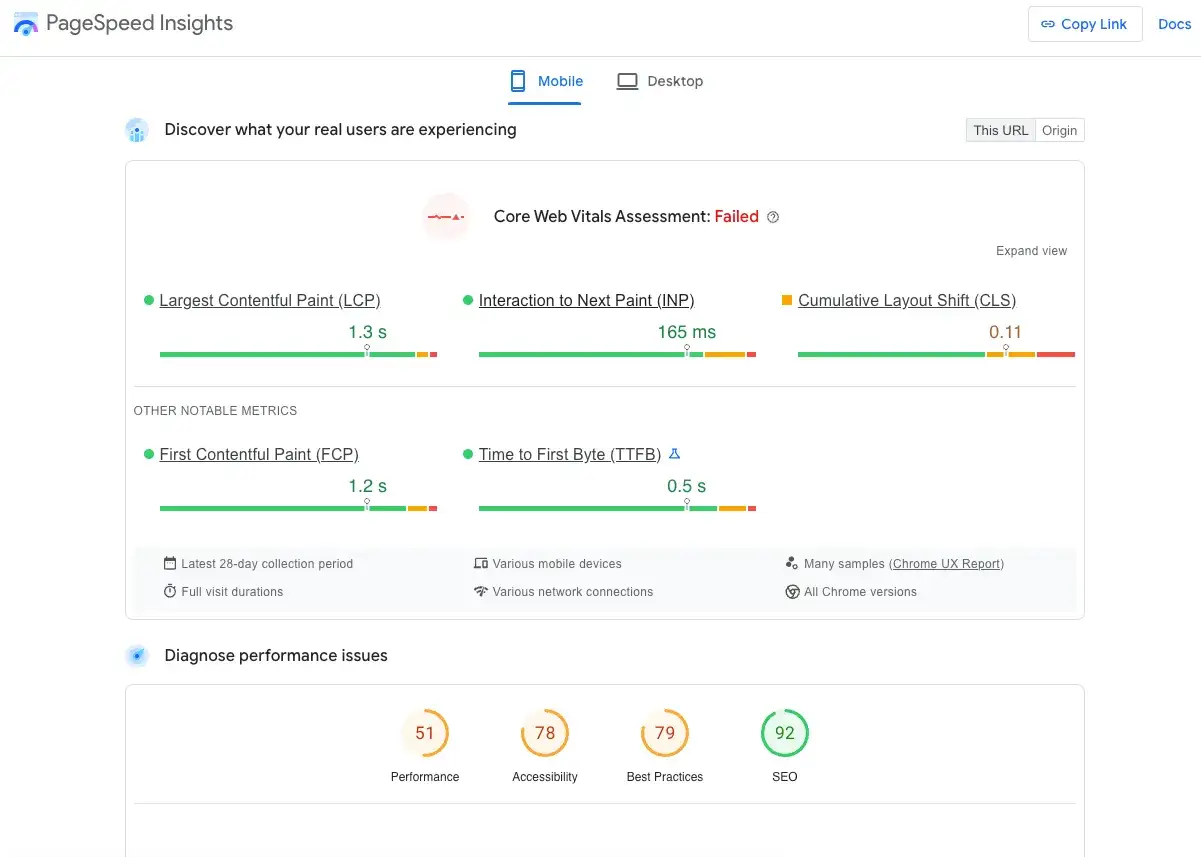
Task: Open Cumulative Layout Shift (CLS) link
Action: 907,300
